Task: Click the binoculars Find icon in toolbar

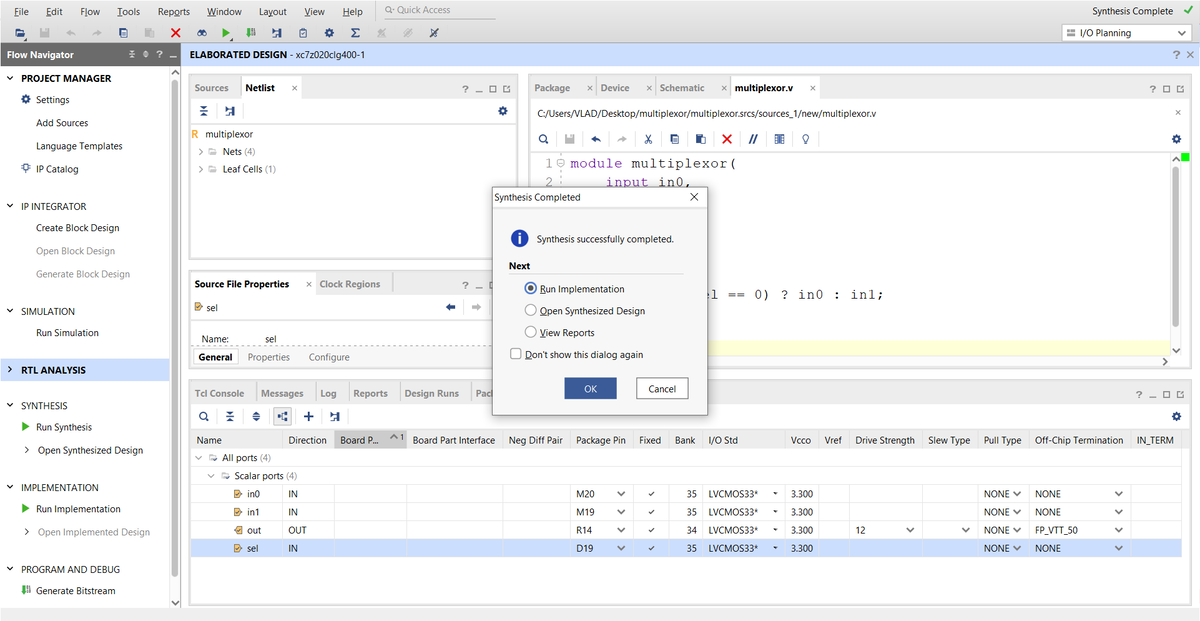Action: tap(201, 33)
